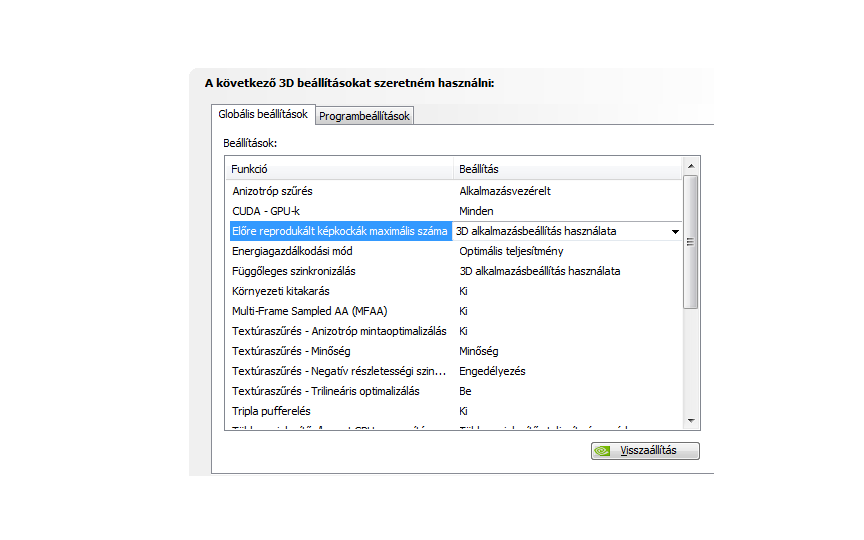Click the settings list scrollbar thumb

click(690, 242)
